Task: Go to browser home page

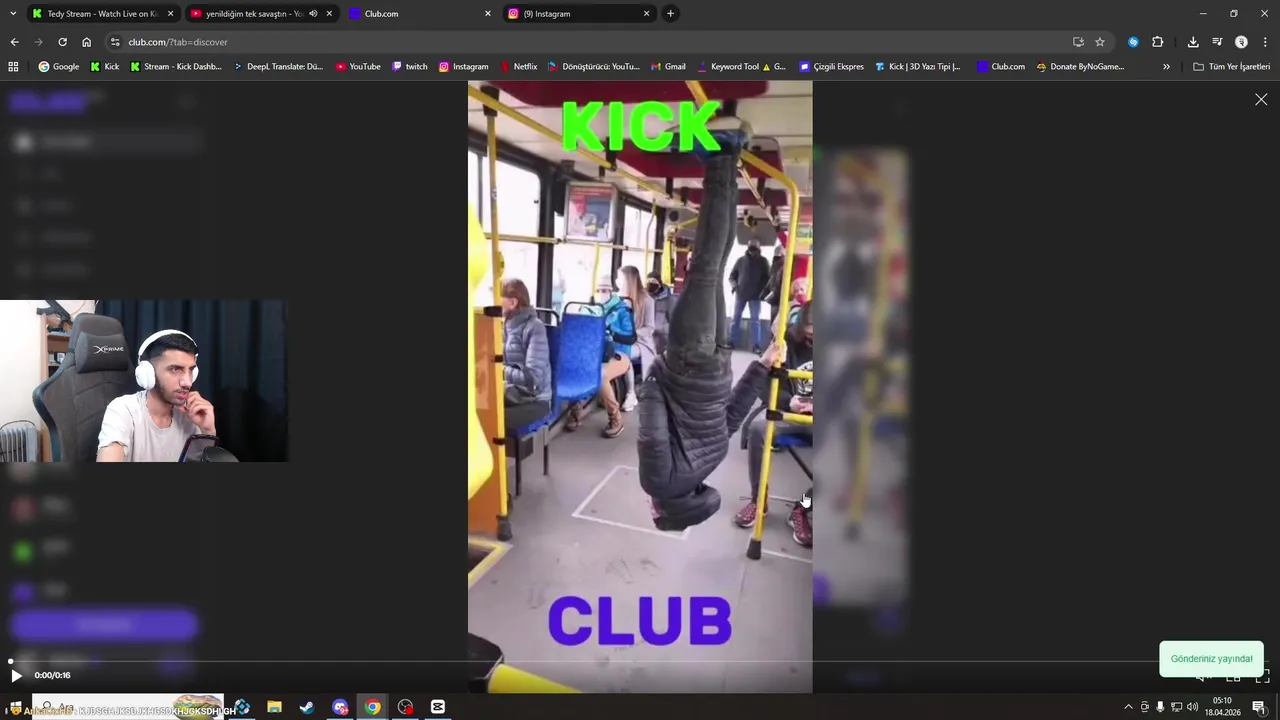Action: pyautogui.click(x=86, y=42)
